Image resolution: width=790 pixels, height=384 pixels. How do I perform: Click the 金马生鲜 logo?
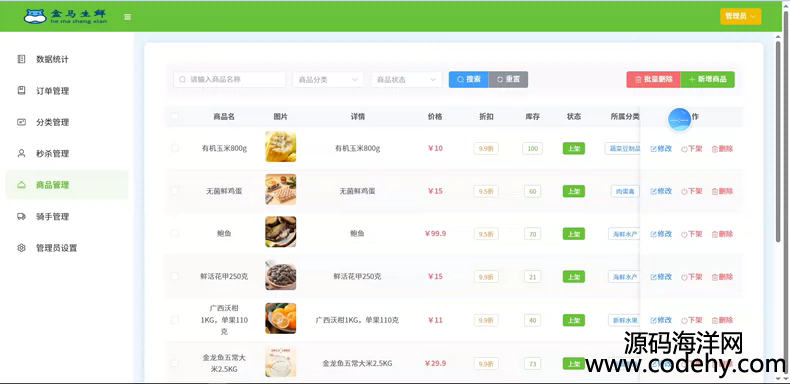pos(65,17)
